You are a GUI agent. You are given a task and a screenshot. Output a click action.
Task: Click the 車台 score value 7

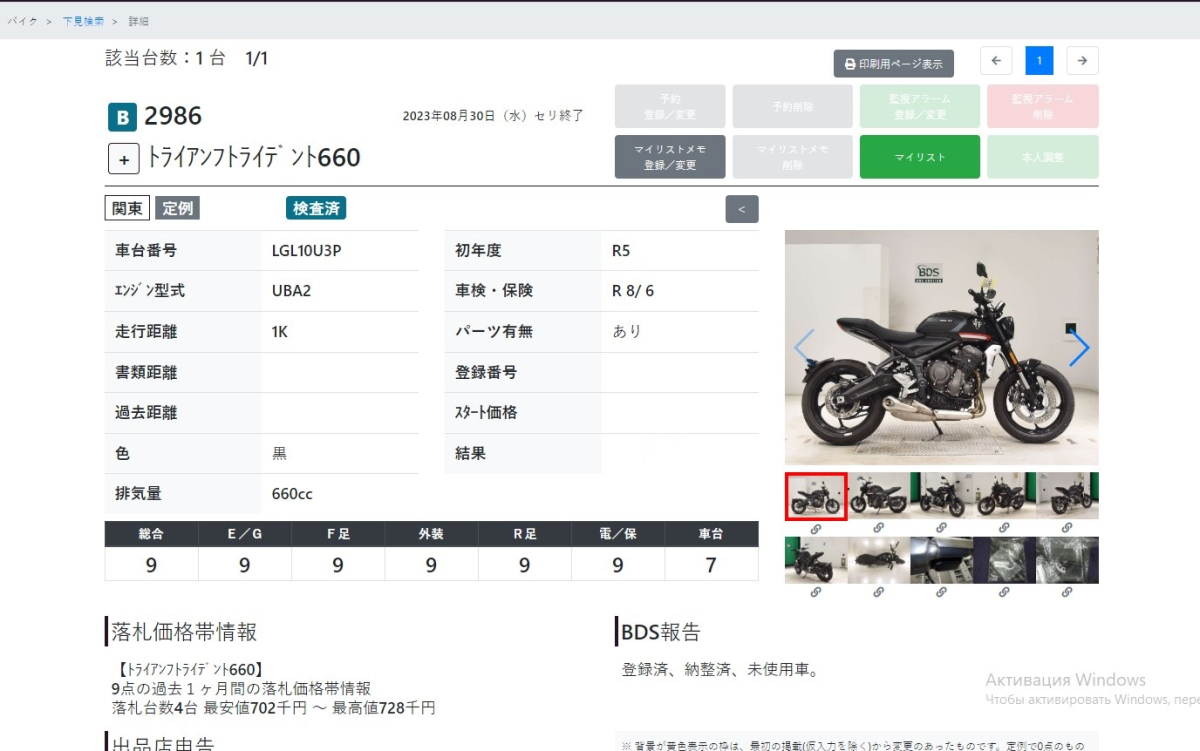(x=711, y=565)
